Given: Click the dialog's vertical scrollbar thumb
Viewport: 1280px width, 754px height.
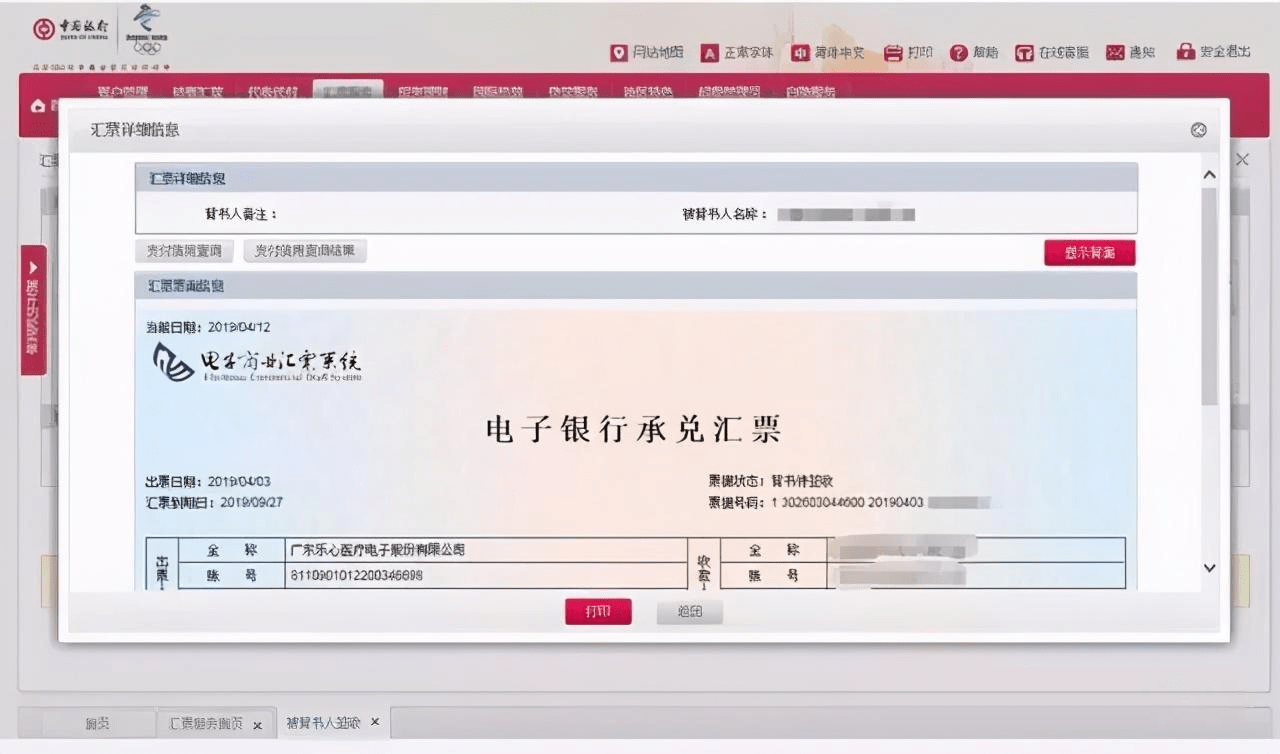Looking at the screenshot, I should [x=1209, y=295].
